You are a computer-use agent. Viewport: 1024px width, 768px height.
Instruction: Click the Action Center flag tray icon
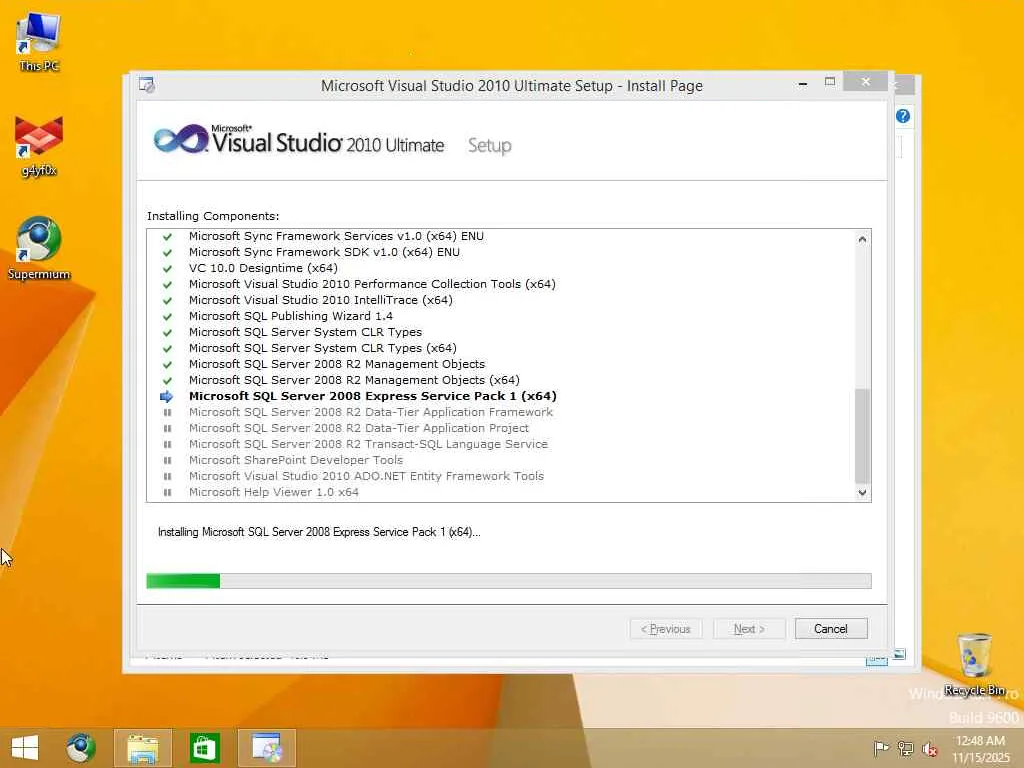pyautogui.click(x=881, y=748)
